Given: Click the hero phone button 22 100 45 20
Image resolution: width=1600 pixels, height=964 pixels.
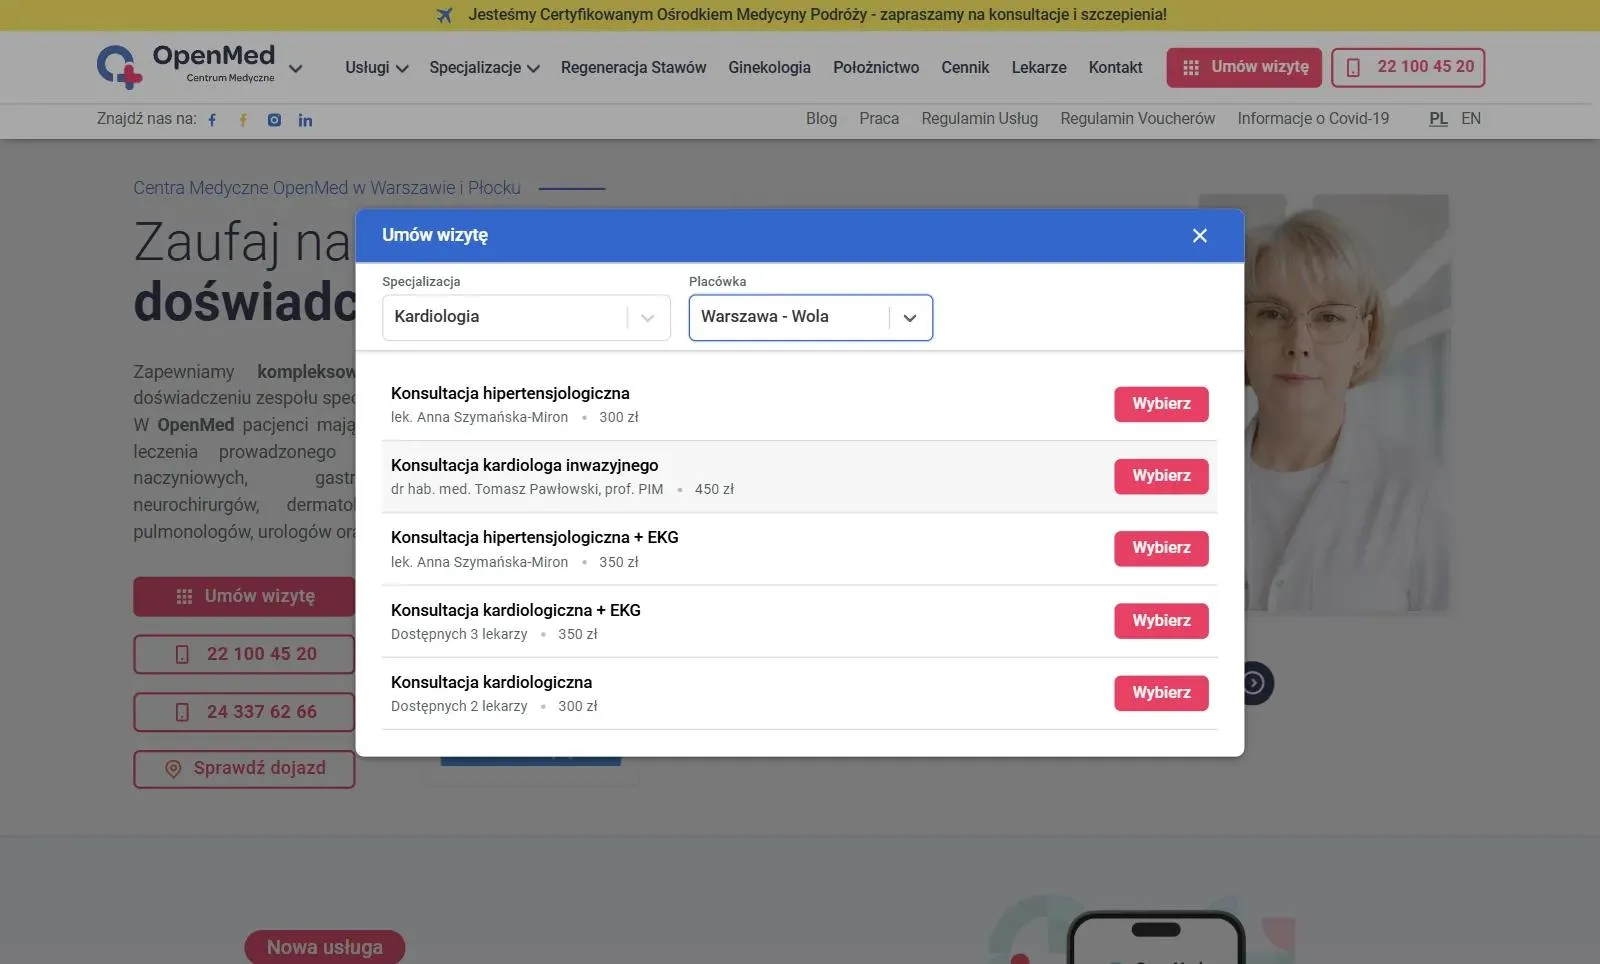Looking at the screenshot, I should point(244,654).
